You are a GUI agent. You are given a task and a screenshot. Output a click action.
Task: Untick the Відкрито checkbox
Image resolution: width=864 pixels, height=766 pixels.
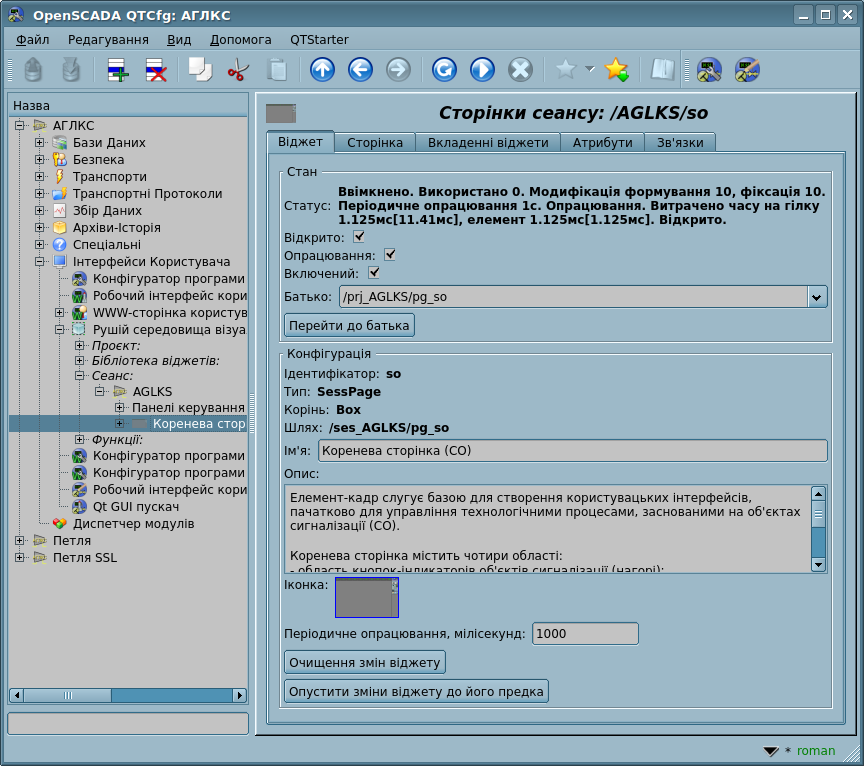click(x=358, y=237)
